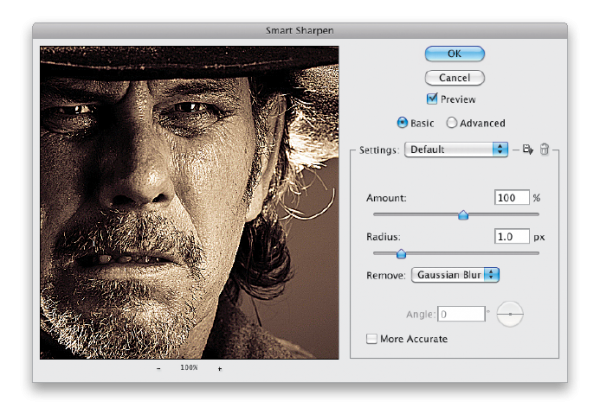Click the save settings copy icon
Viewport: 600px width, 408px height.
tap(528, 149)
